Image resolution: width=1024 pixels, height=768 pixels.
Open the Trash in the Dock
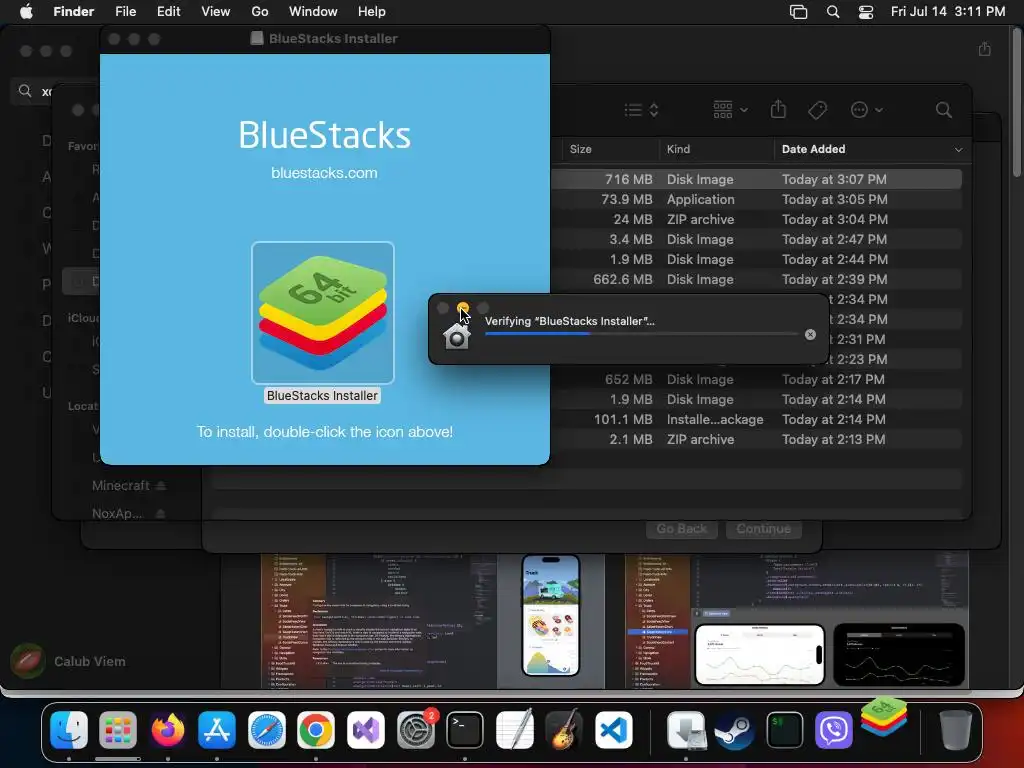point(955,729)
